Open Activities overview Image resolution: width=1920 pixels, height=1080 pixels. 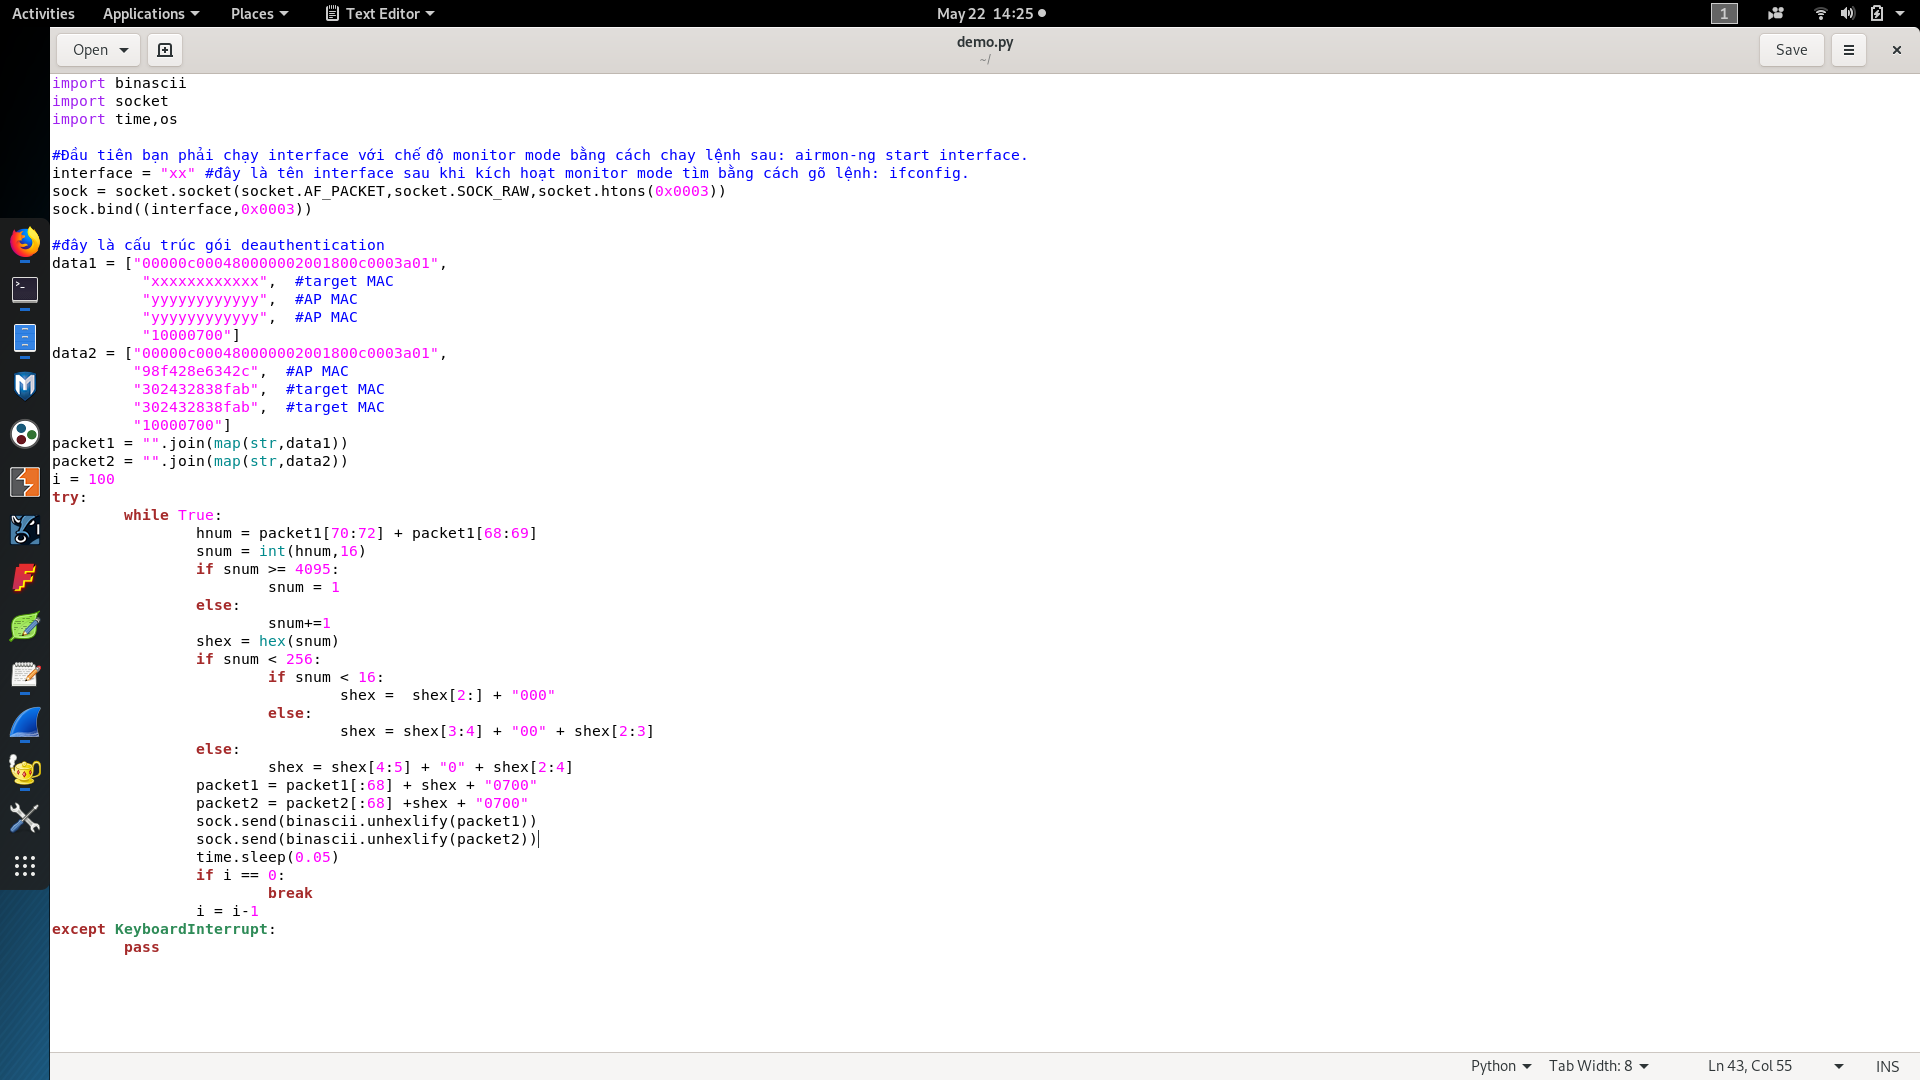click(x=43, y=13)
